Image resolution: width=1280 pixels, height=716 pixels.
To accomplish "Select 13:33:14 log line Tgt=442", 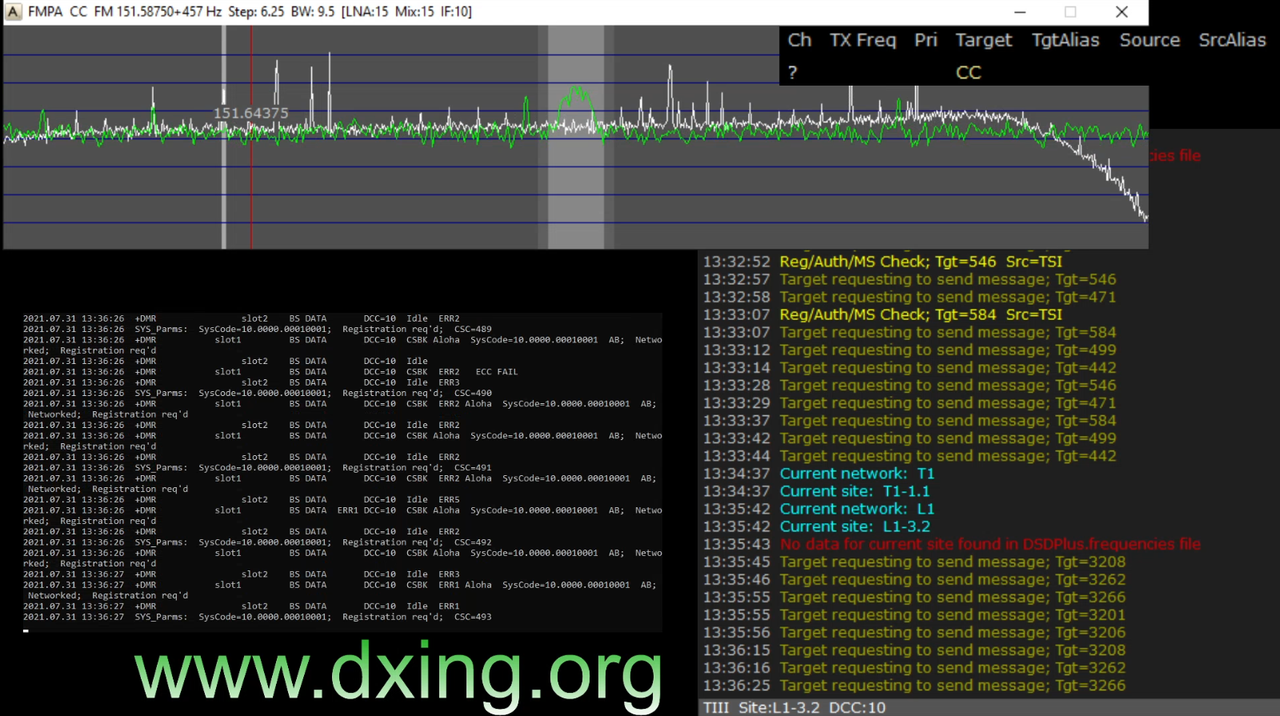I will coord(909,367).
